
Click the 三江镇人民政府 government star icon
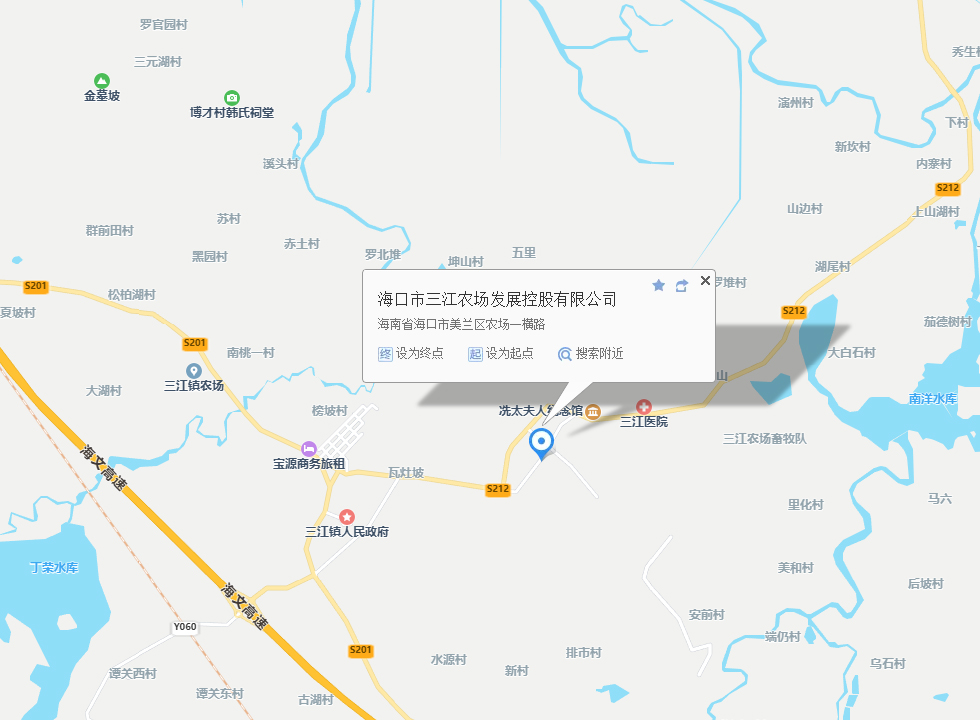click(x=347, y=517)
